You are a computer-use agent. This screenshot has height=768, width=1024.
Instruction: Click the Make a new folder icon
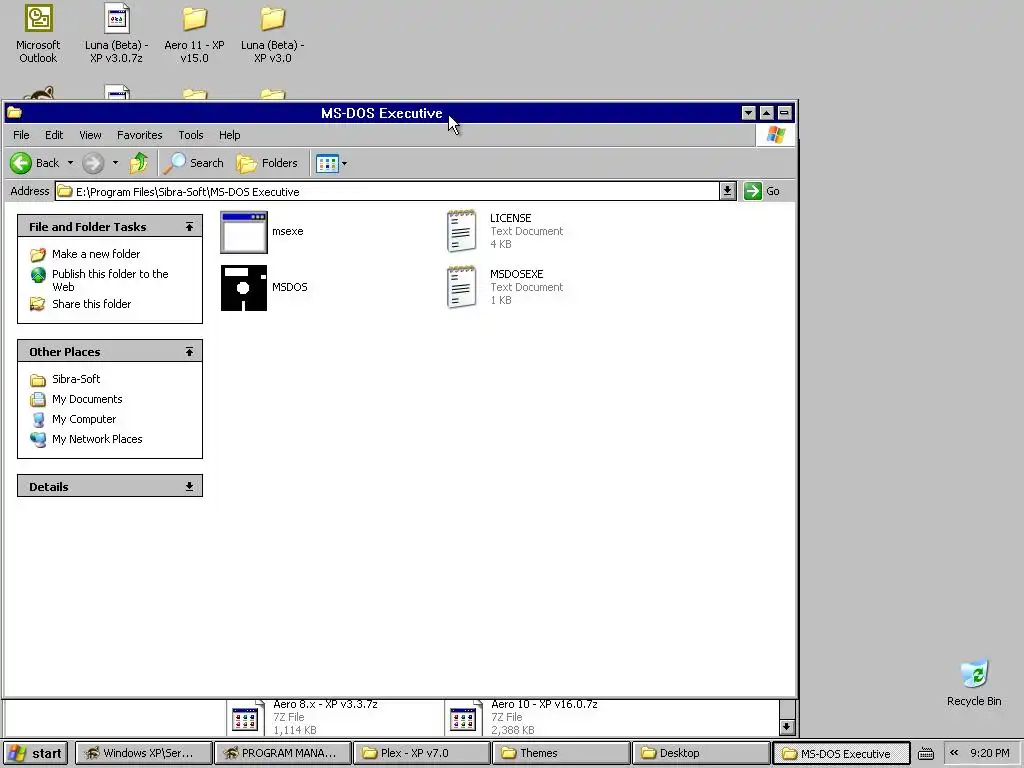click(38, 254)
